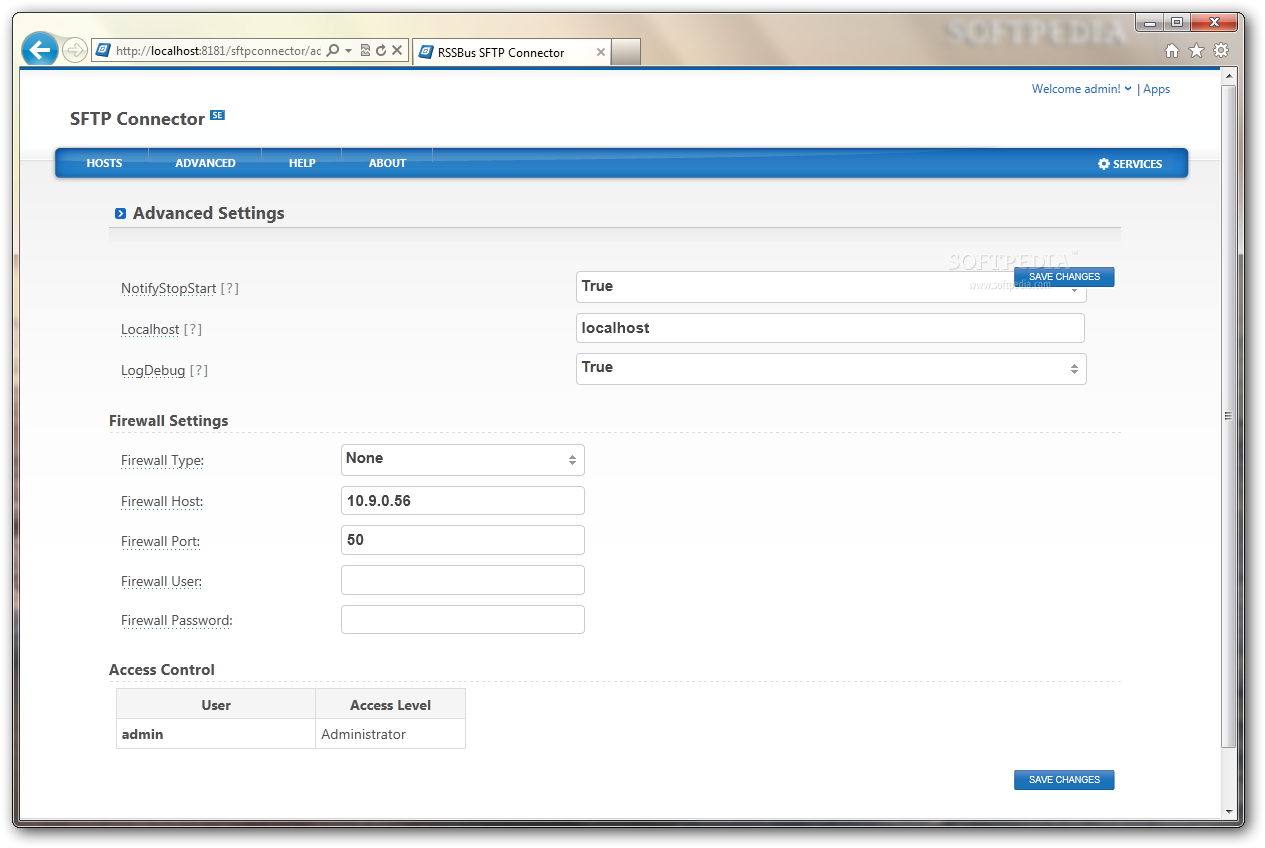Click the stop loading X in address bar

click(397, 50)
